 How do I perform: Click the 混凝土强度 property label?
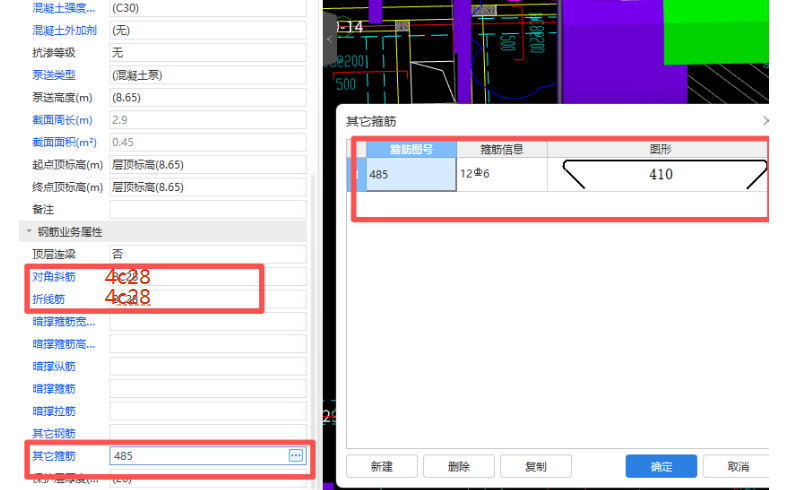64,8
